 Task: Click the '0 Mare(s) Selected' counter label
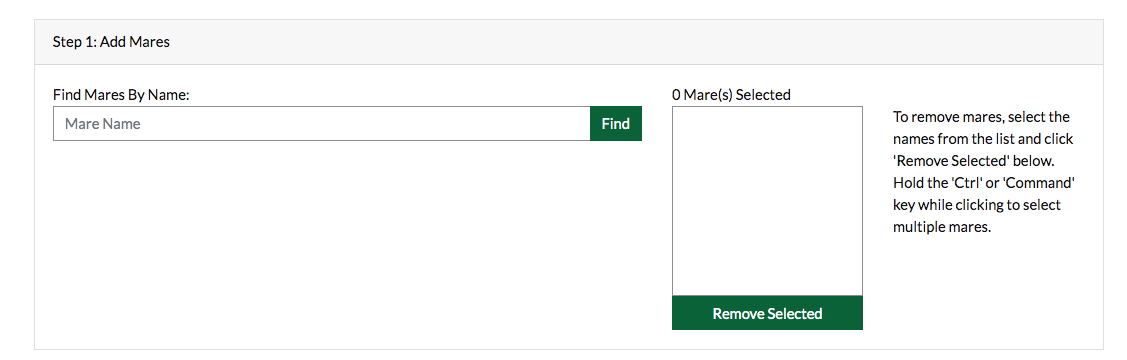coord(731,94)
